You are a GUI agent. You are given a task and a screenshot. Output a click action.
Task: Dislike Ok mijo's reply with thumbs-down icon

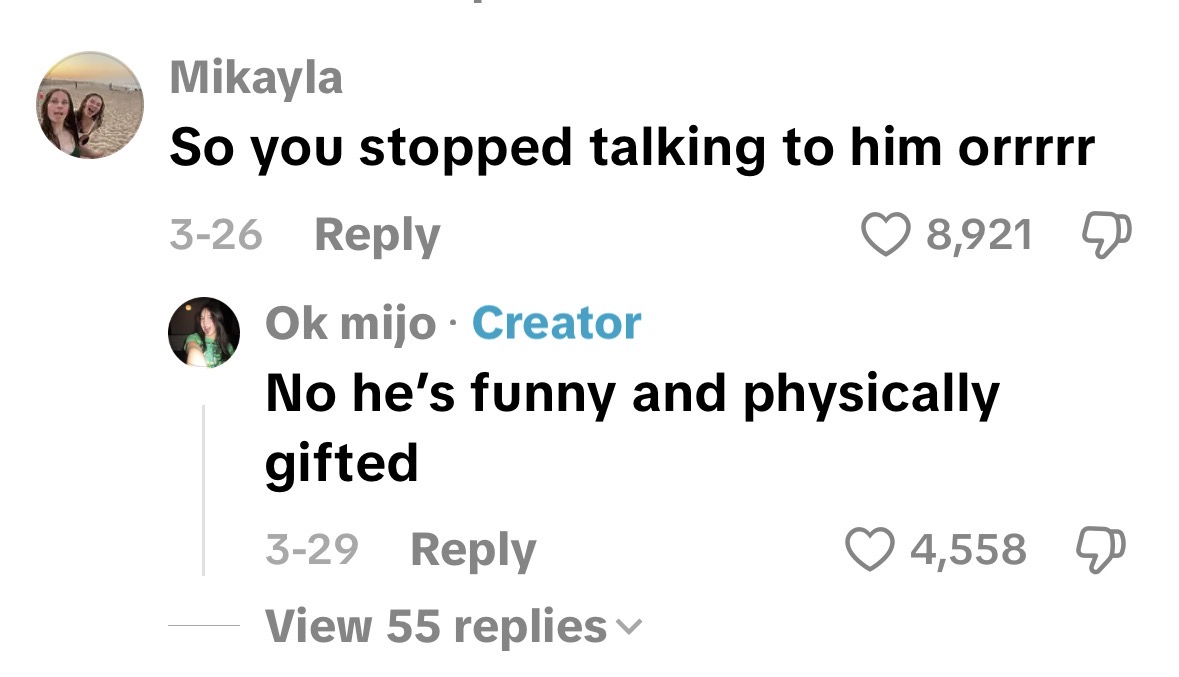(1101, 550)
